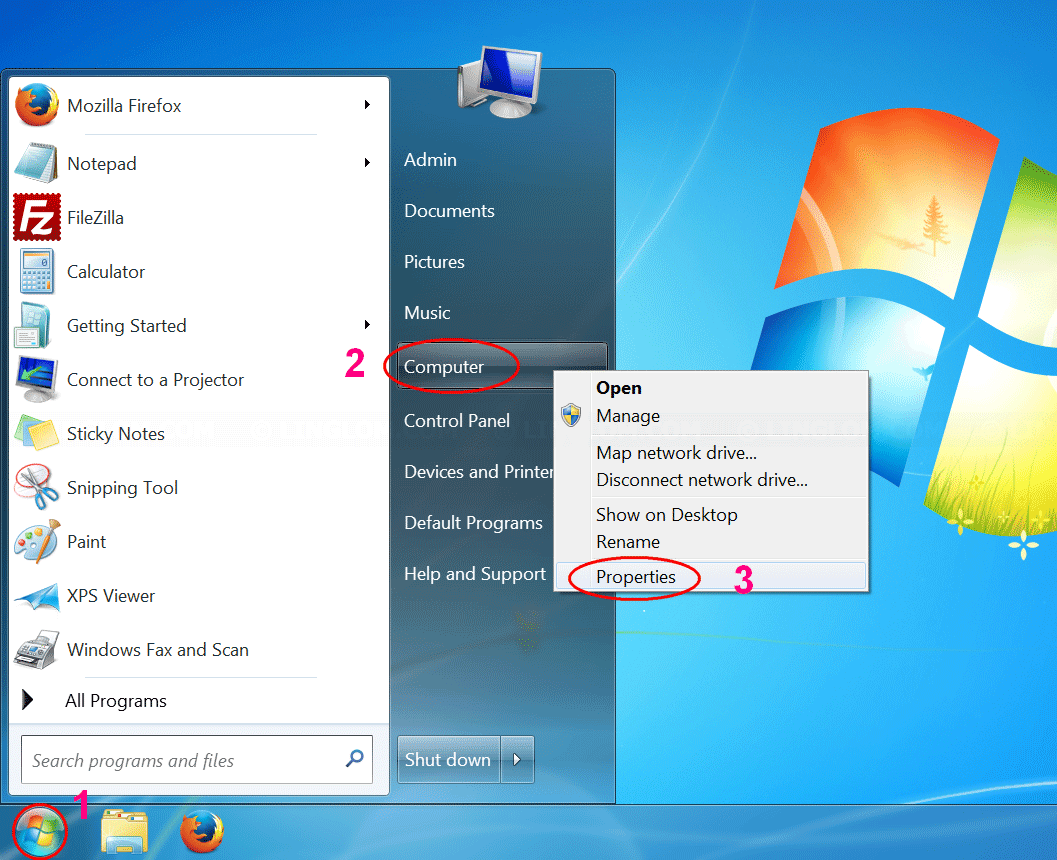Click the Notepad icon in Start menu

pyautogui.click(x=37, y=163)
